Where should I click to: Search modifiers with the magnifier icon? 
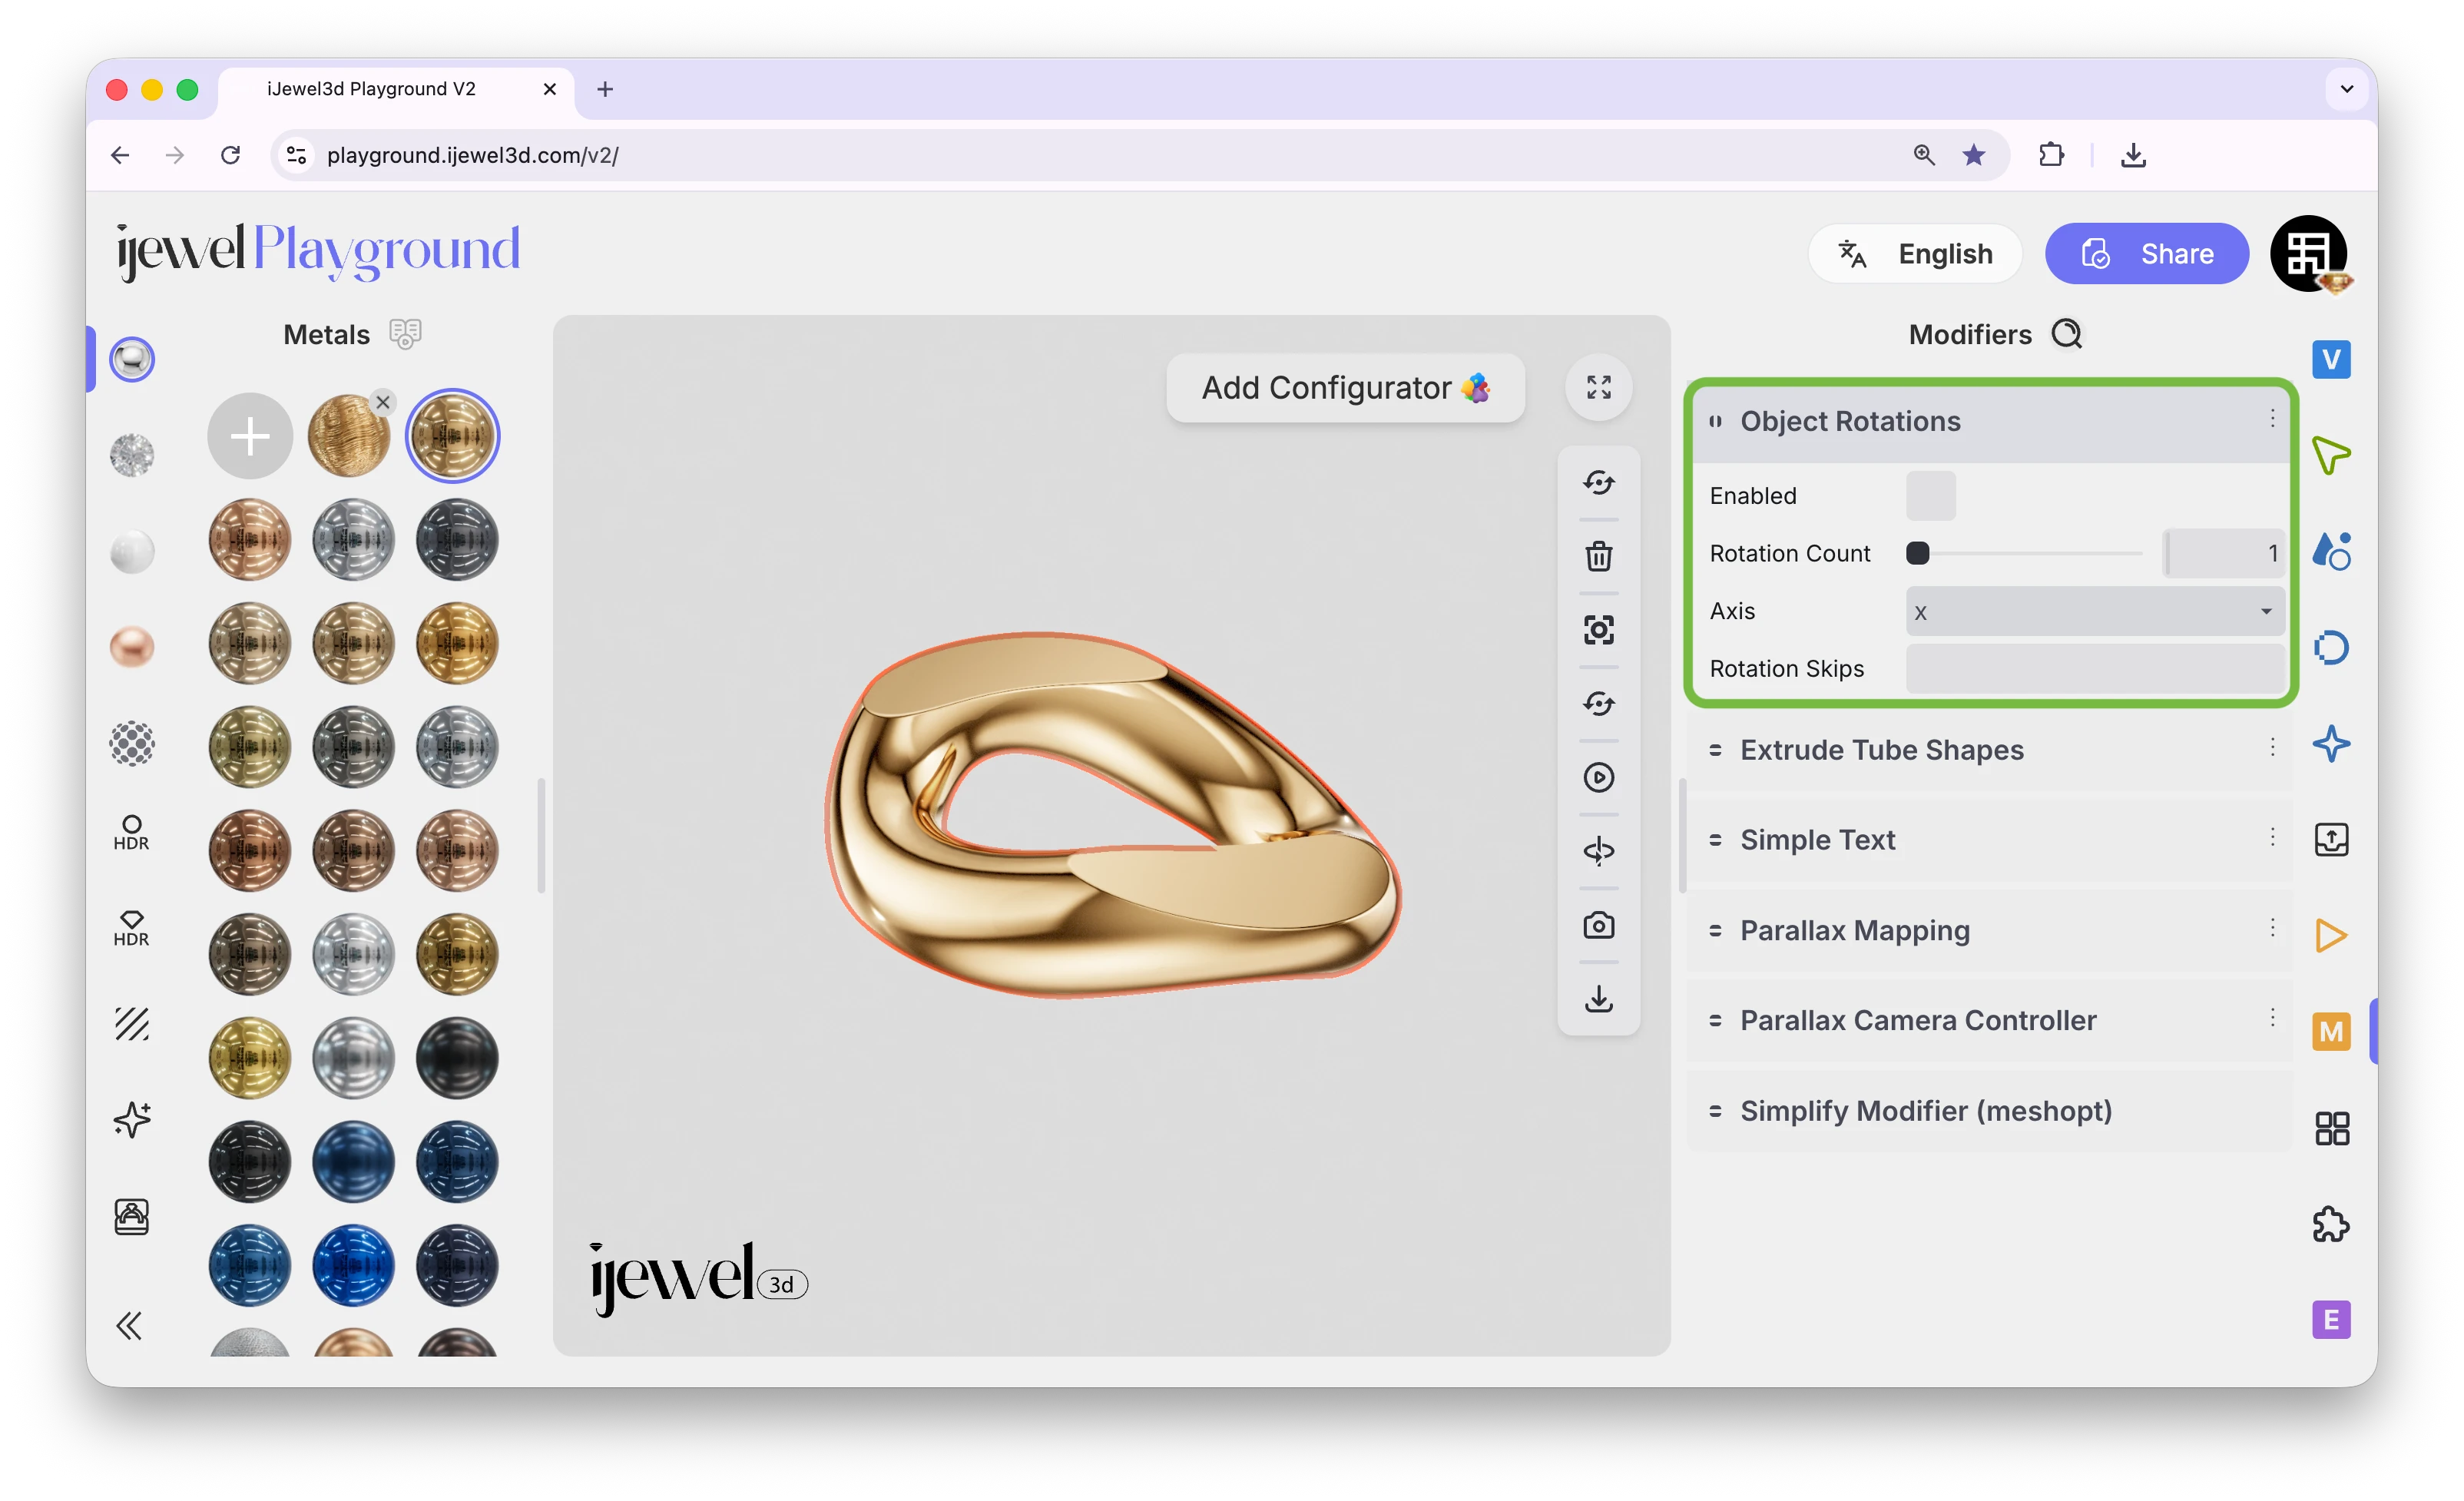pos(2066,334)
